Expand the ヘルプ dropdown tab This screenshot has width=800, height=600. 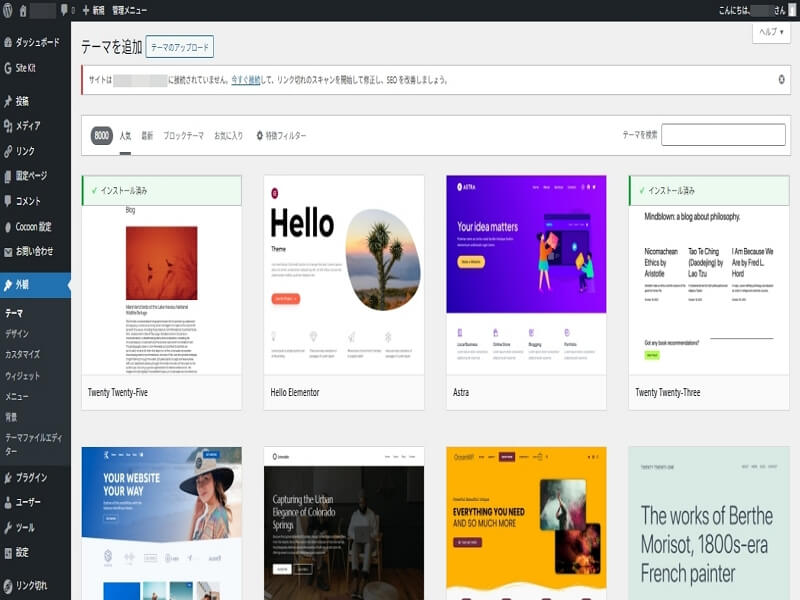(771, 32)
